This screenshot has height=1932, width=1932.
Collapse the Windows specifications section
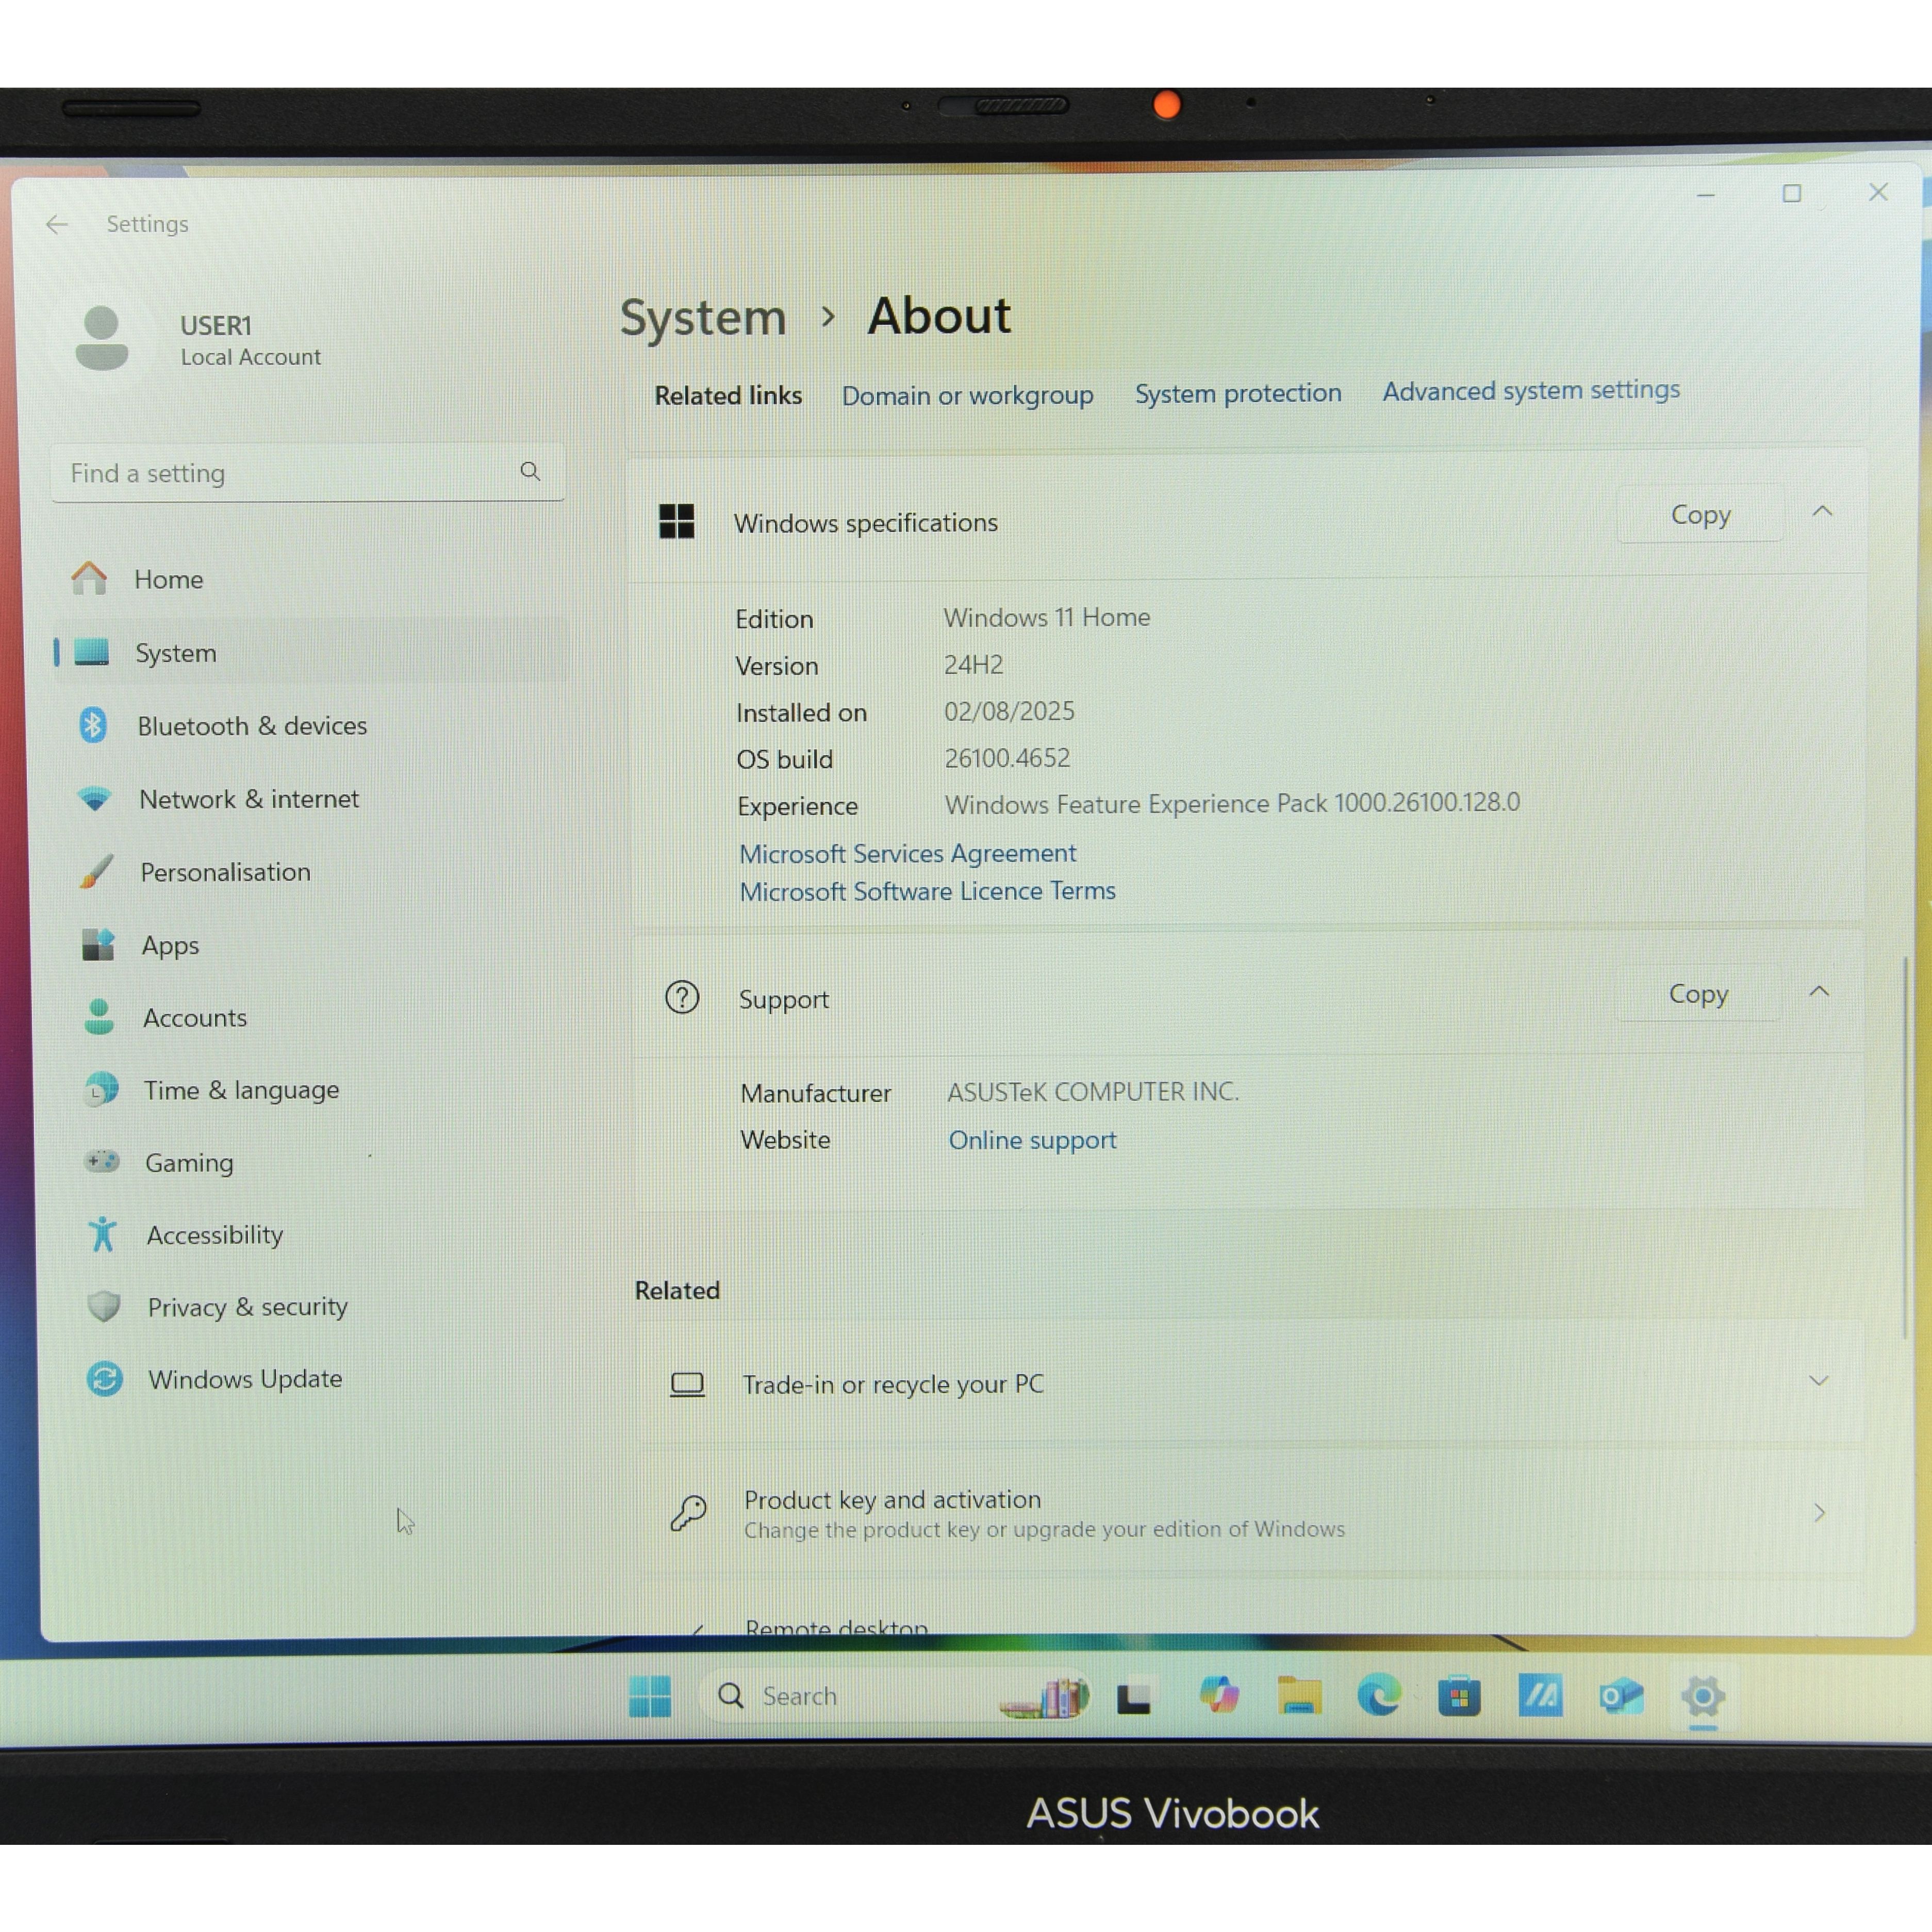tap(1822, 512)
